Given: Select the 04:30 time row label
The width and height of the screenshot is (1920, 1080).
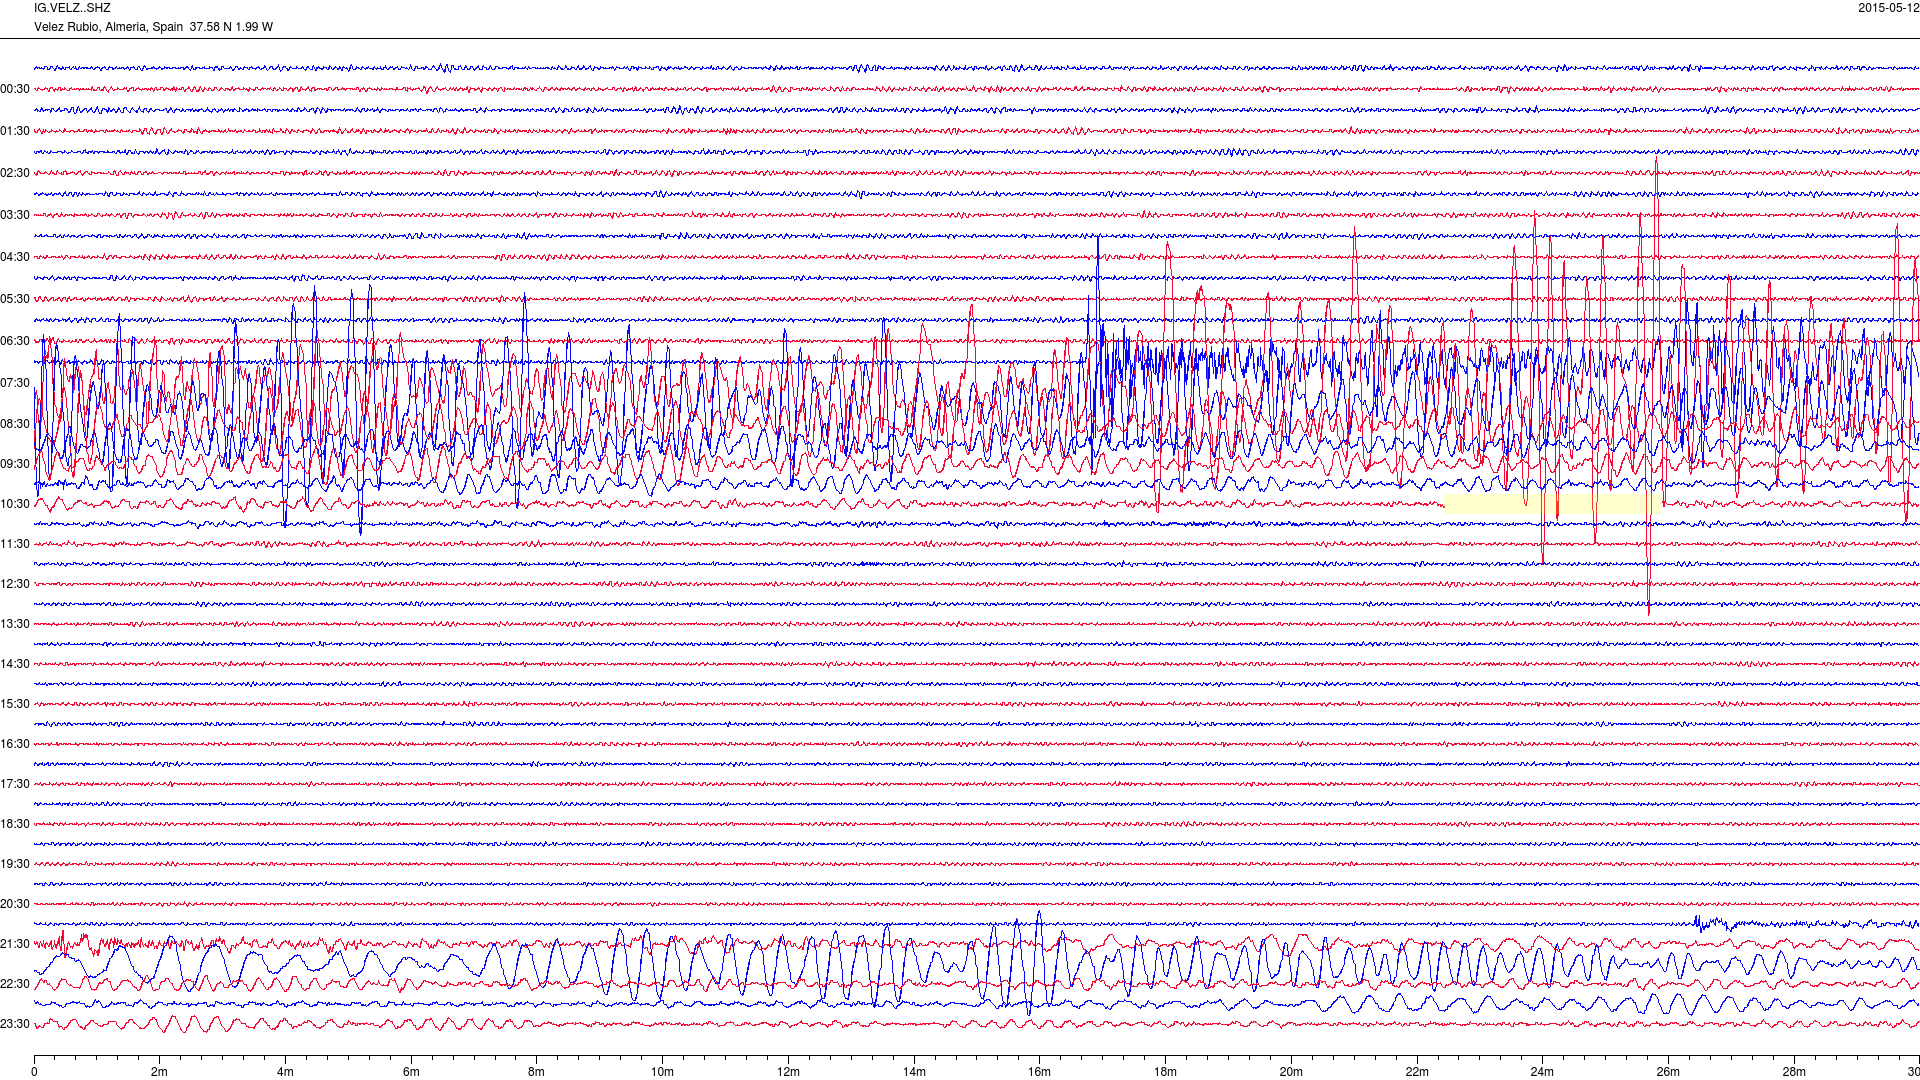Looking at the screenshot, I should pyautogui.click(x=15, y=257).
